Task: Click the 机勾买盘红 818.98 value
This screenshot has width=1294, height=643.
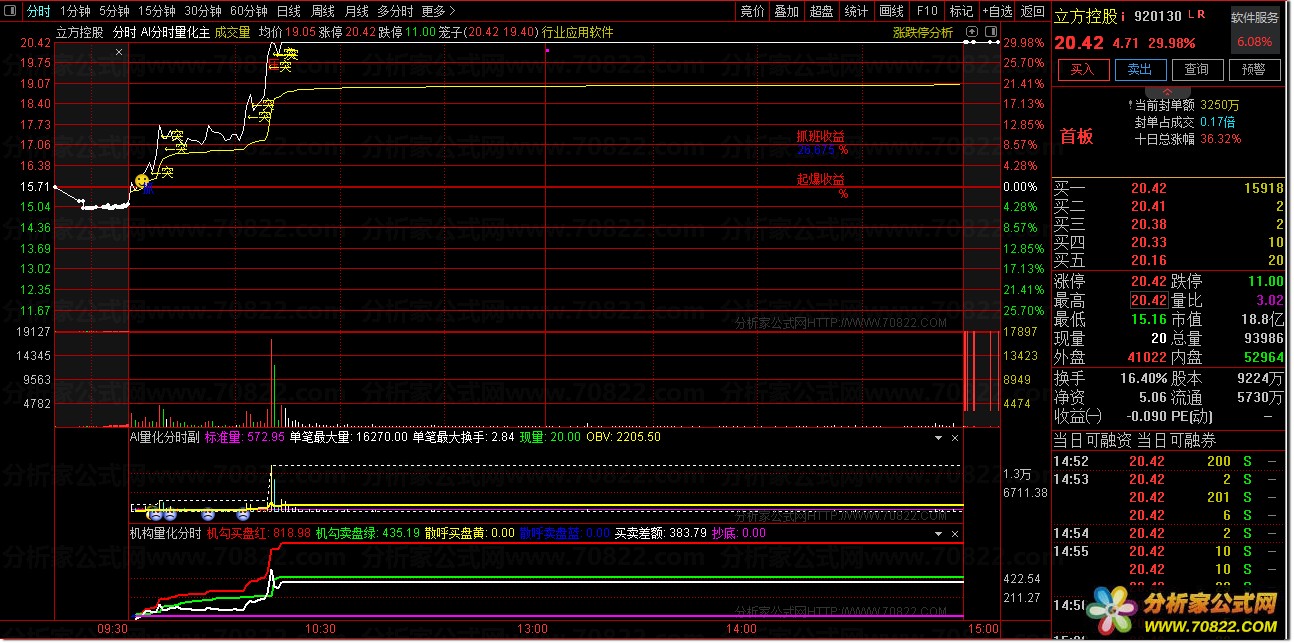Action: pyautogui.click(x=291, y=534)
